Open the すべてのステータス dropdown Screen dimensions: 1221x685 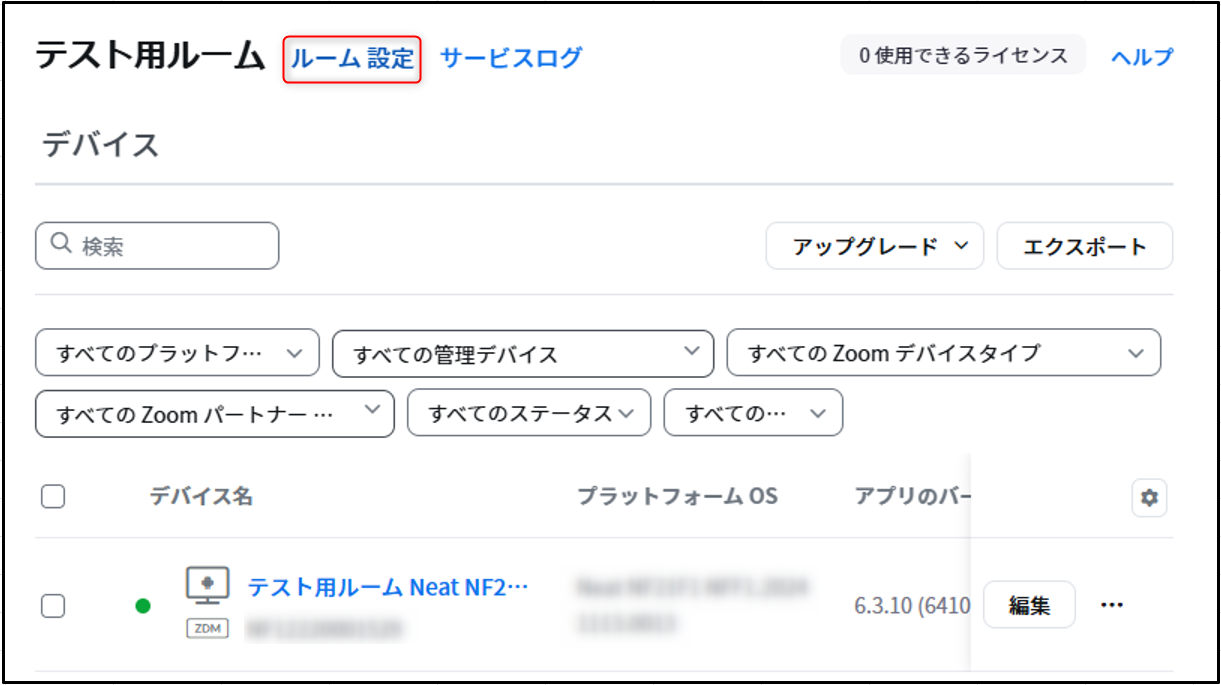(529, 413)
